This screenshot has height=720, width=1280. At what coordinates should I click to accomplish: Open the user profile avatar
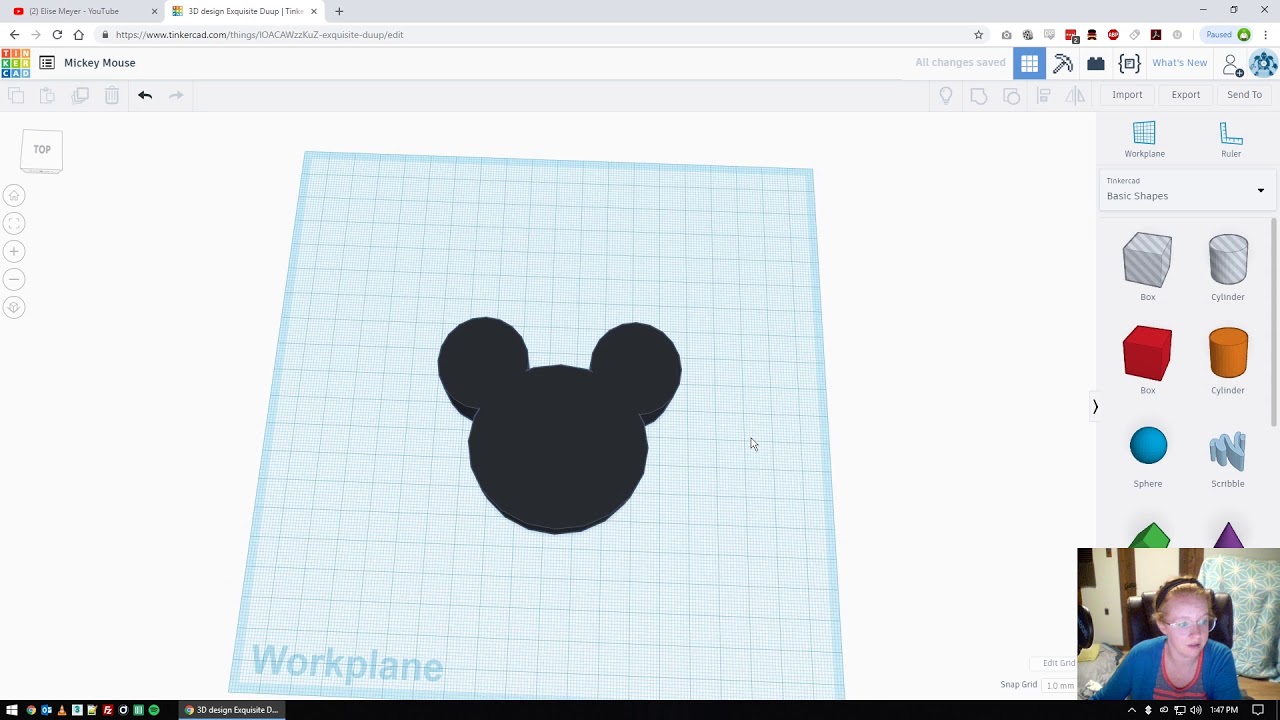pyautogui.click(x=1264, y=63)
